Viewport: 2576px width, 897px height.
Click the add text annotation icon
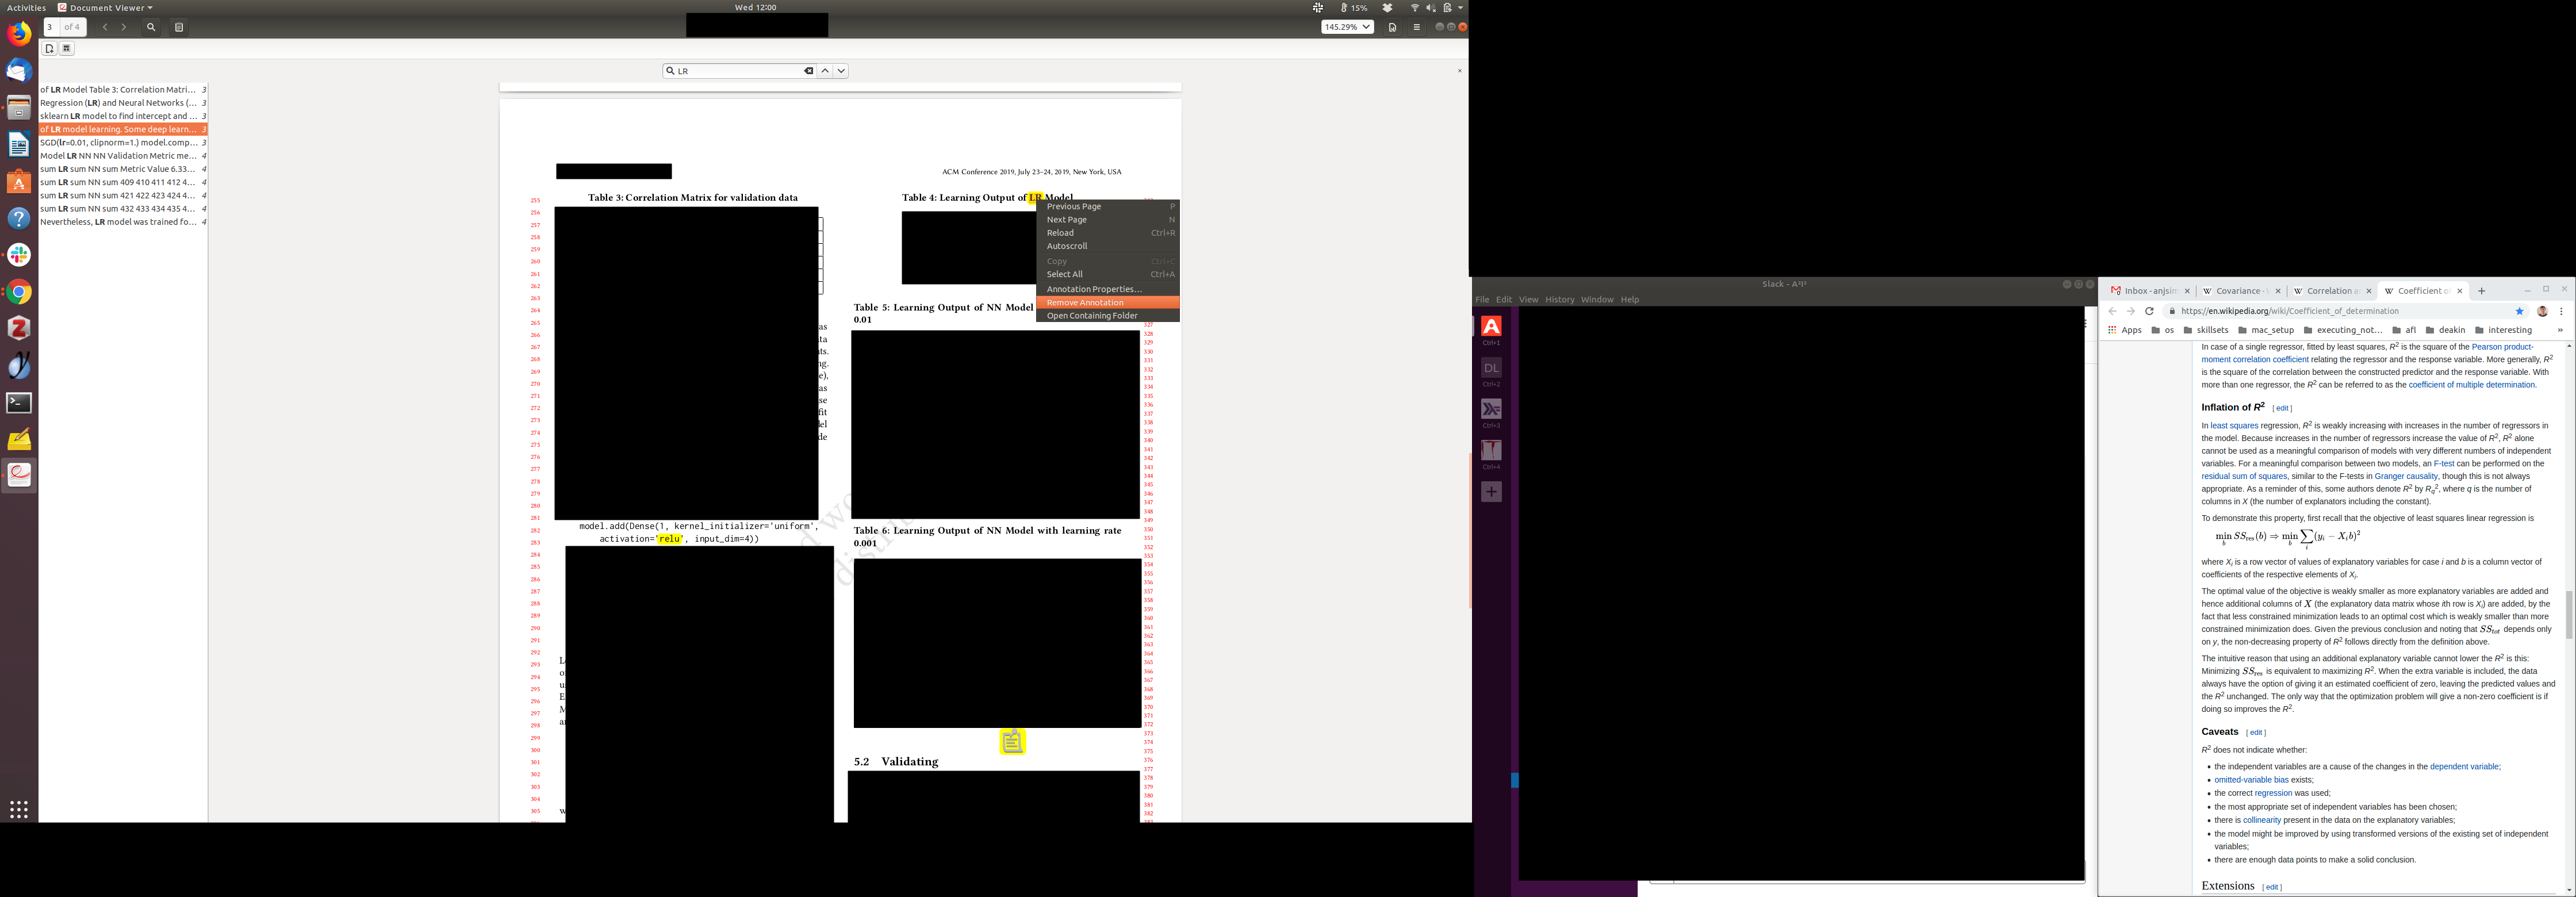click(49, 48)
